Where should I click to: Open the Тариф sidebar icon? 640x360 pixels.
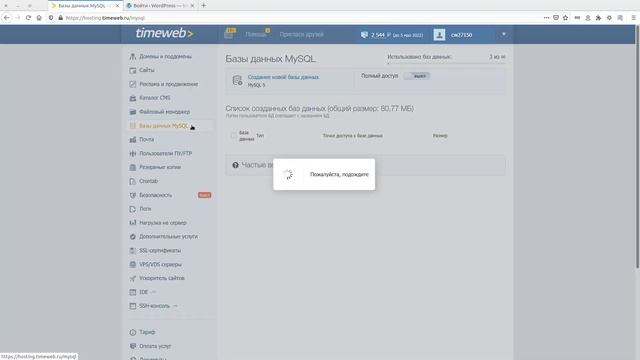click(133, 332)
